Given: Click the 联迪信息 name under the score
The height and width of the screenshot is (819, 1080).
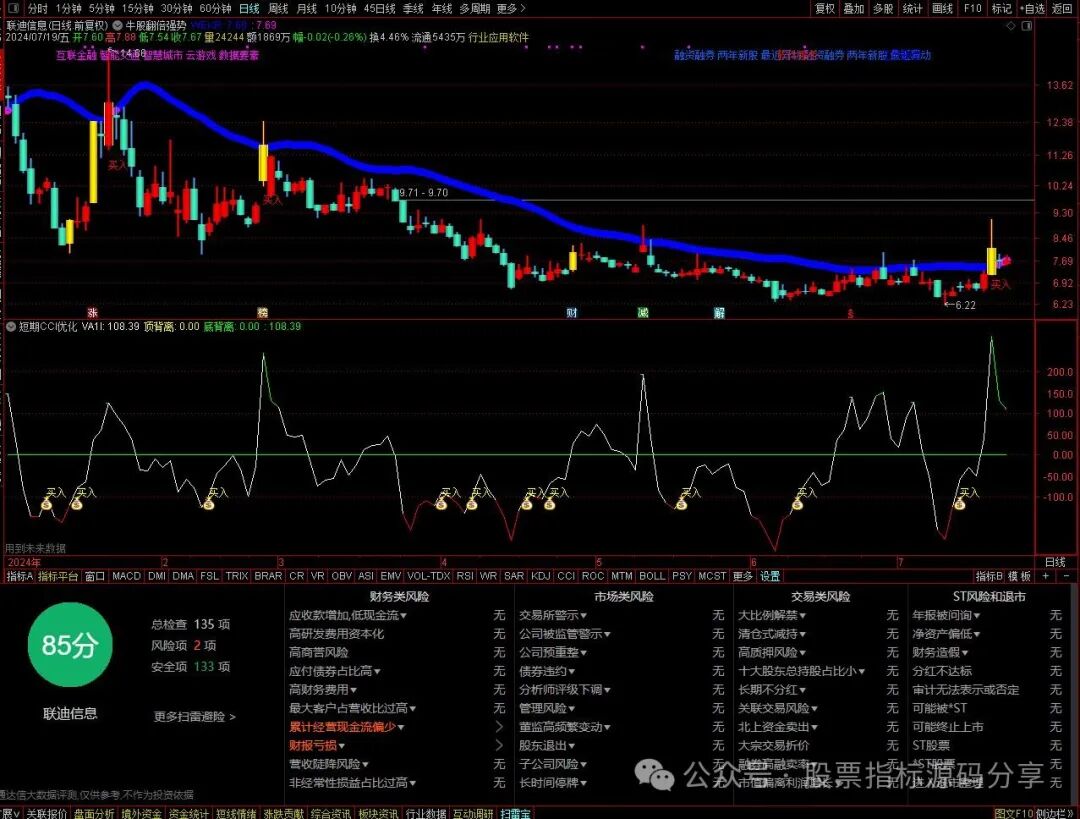Looking at the screenshot, I should (x=70, y=714).
